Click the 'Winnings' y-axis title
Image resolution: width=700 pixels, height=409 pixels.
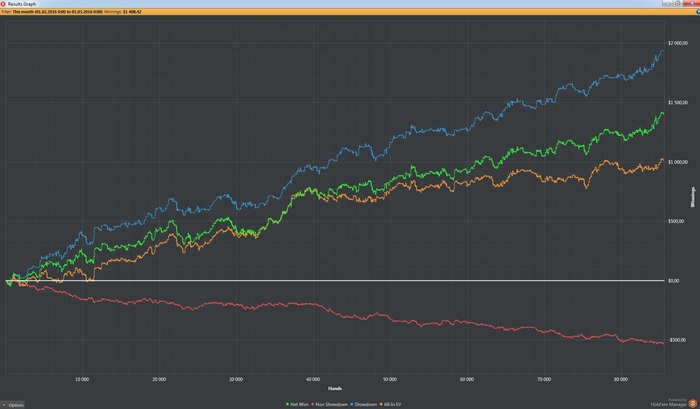point(693,197)
